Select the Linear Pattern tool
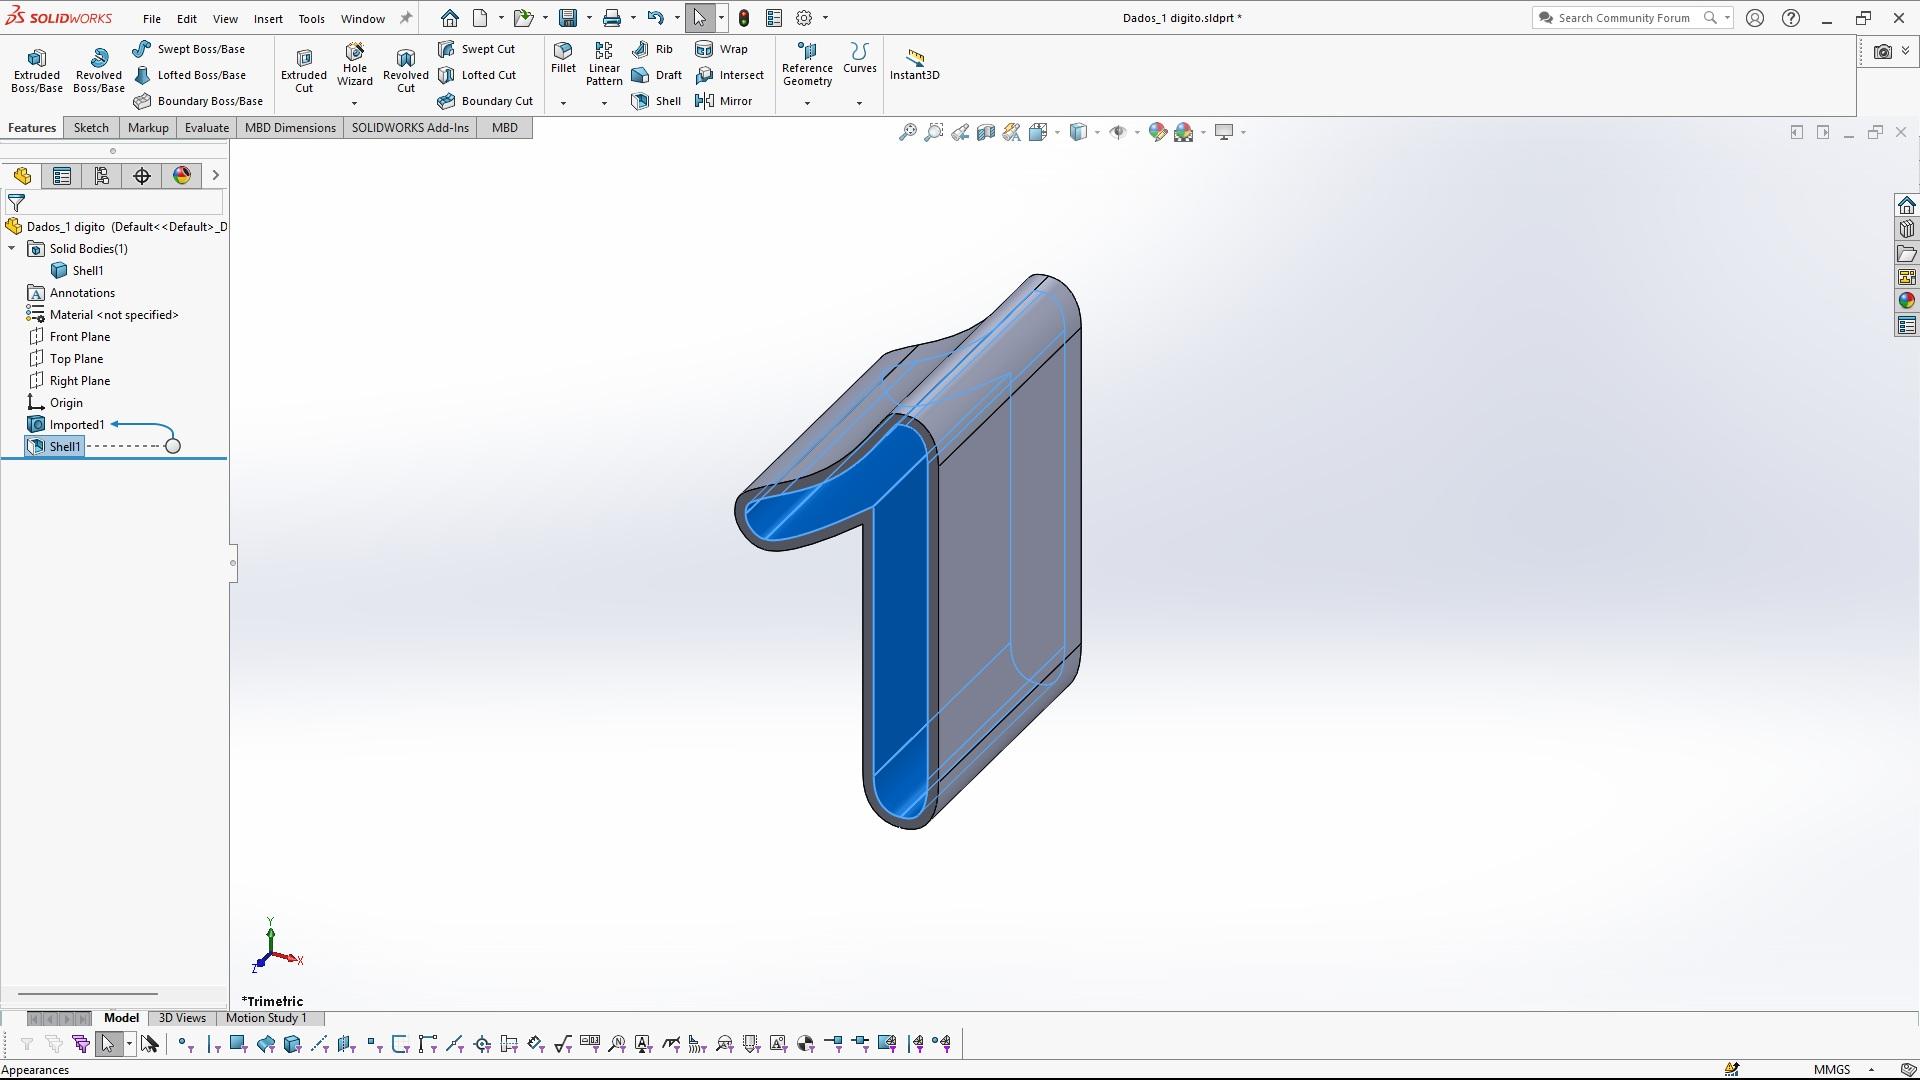 click(604, 65)
